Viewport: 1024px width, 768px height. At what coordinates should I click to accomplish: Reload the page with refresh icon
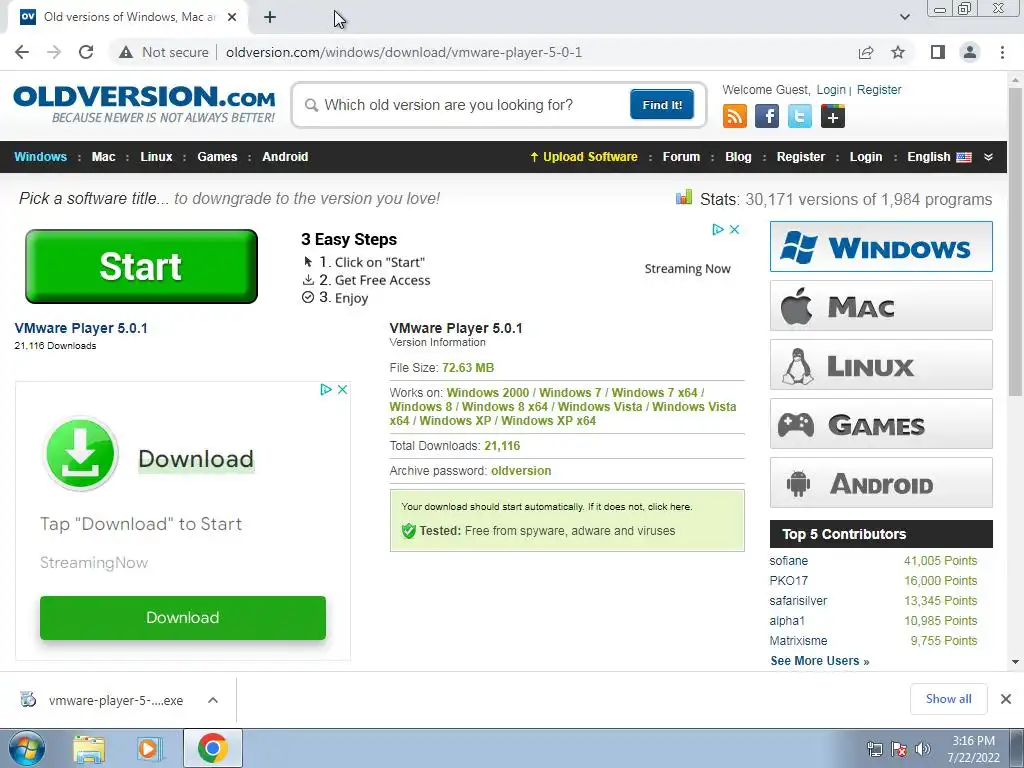[x=86, y=52]
